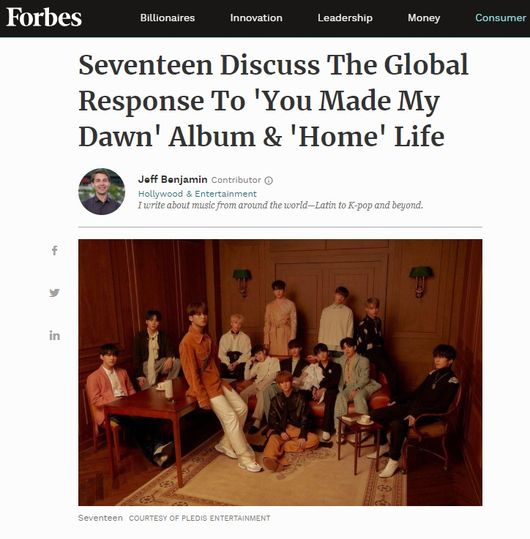Click the divider below author byline

pyautogui.click(x=280, y=227)
